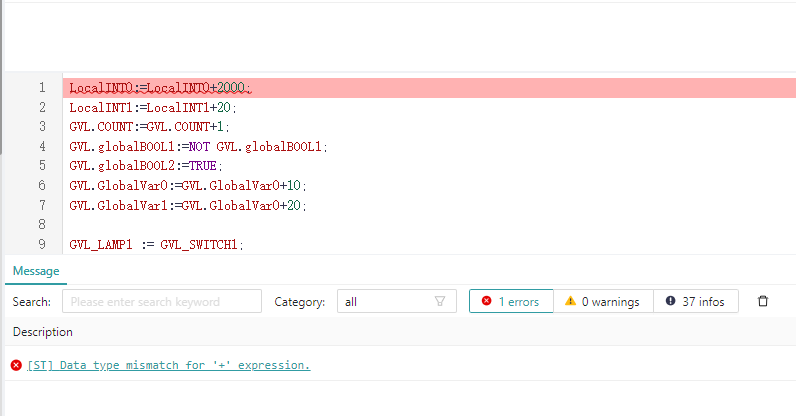Open the Category dropdown showing all

[396, 301]
